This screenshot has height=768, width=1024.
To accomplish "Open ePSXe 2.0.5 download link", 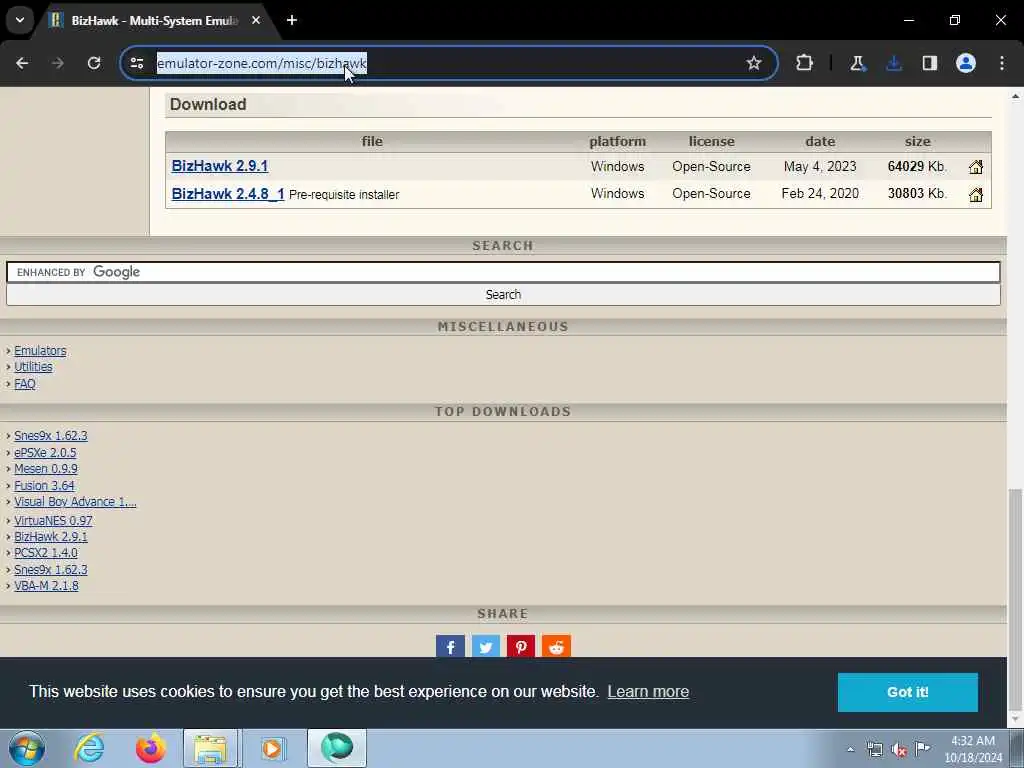I will pyautogui.click(x=45, y=453).
